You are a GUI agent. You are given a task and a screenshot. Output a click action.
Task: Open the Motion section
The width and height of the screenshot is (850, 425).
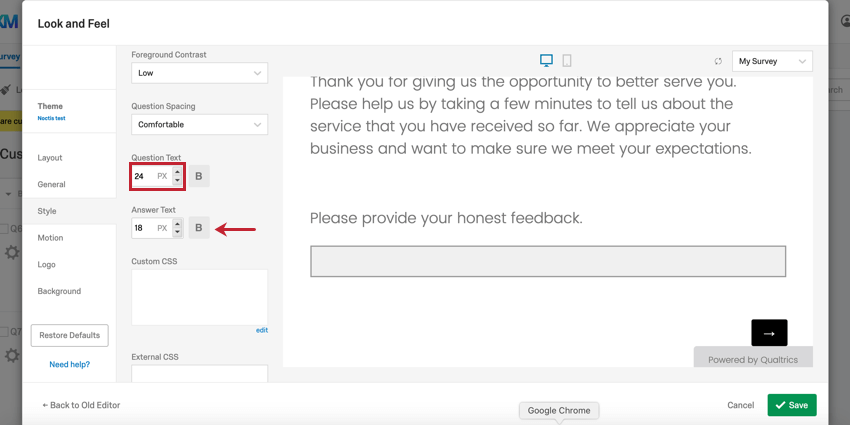(x=50, y=238)
